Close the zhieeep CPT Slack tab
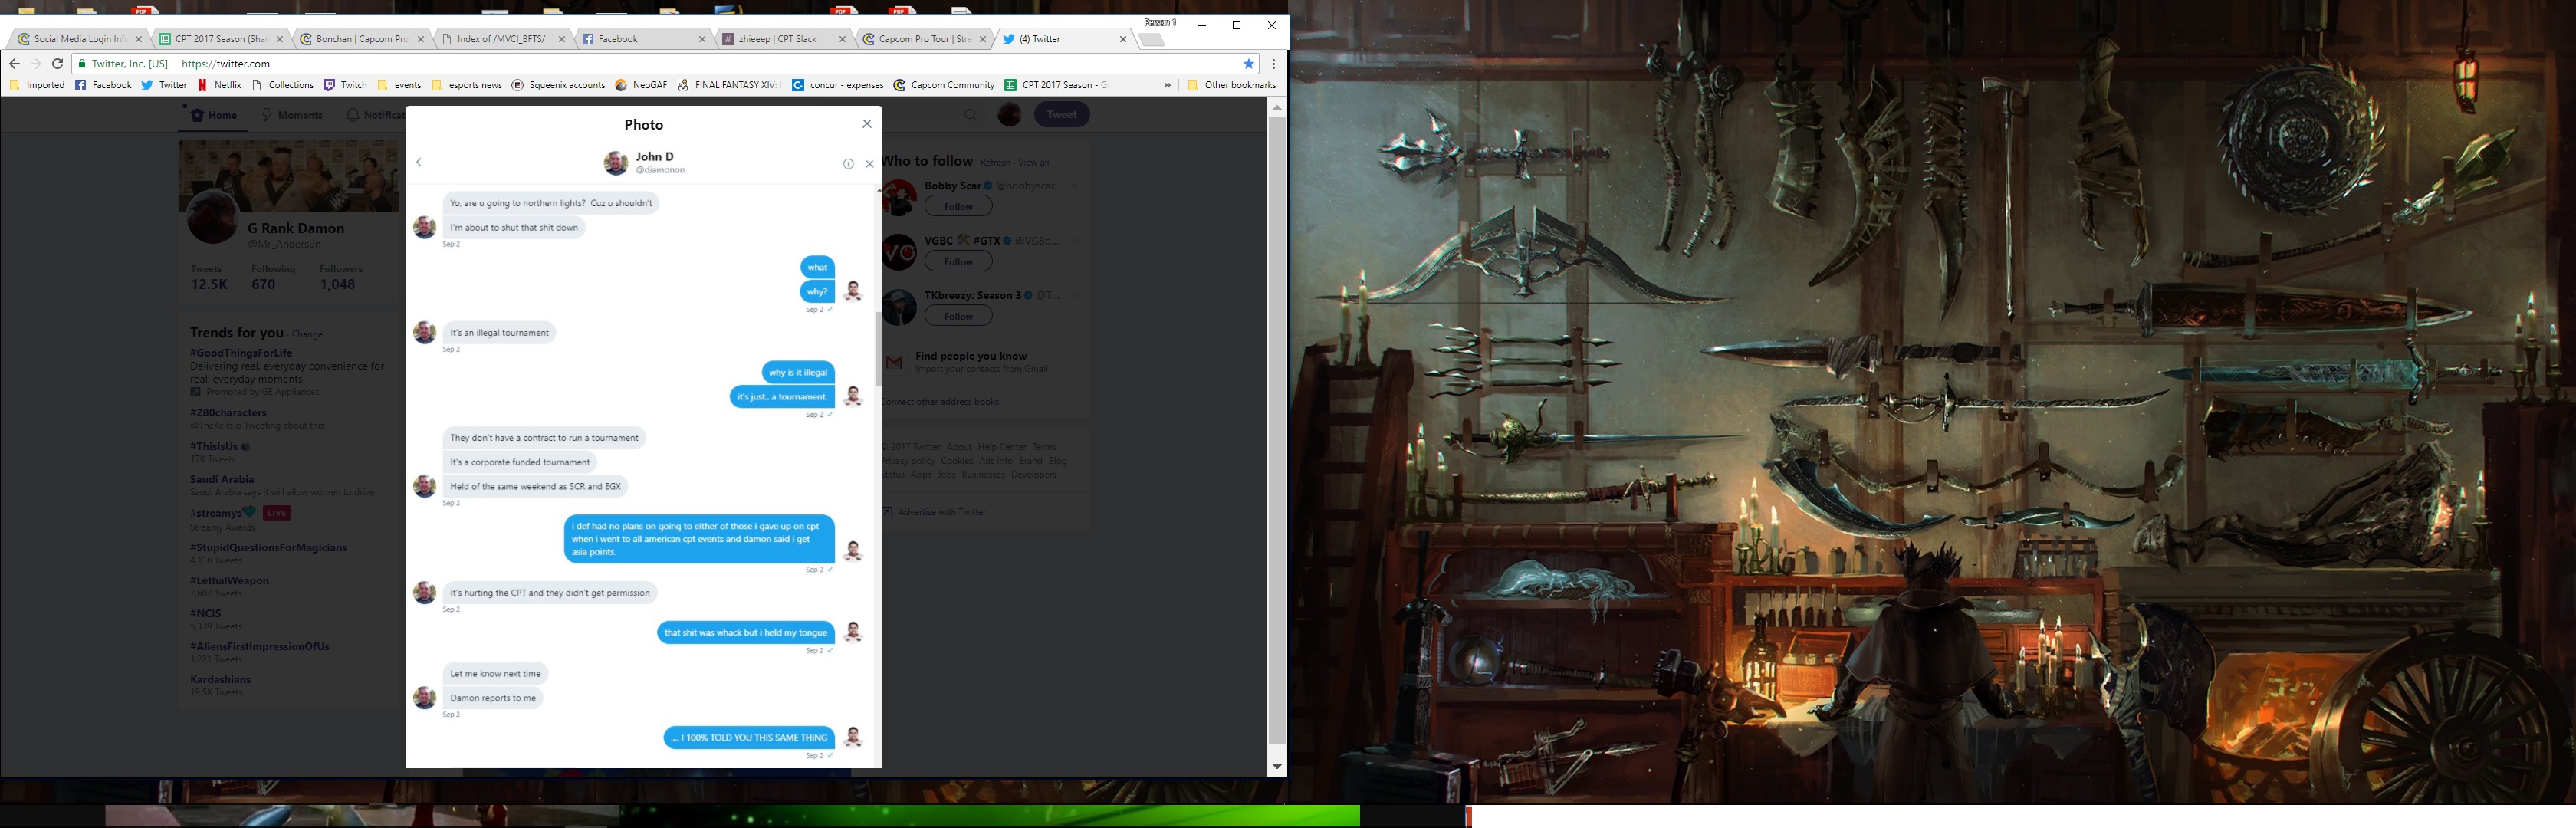 pyautogui.click(x=843, y=39)
